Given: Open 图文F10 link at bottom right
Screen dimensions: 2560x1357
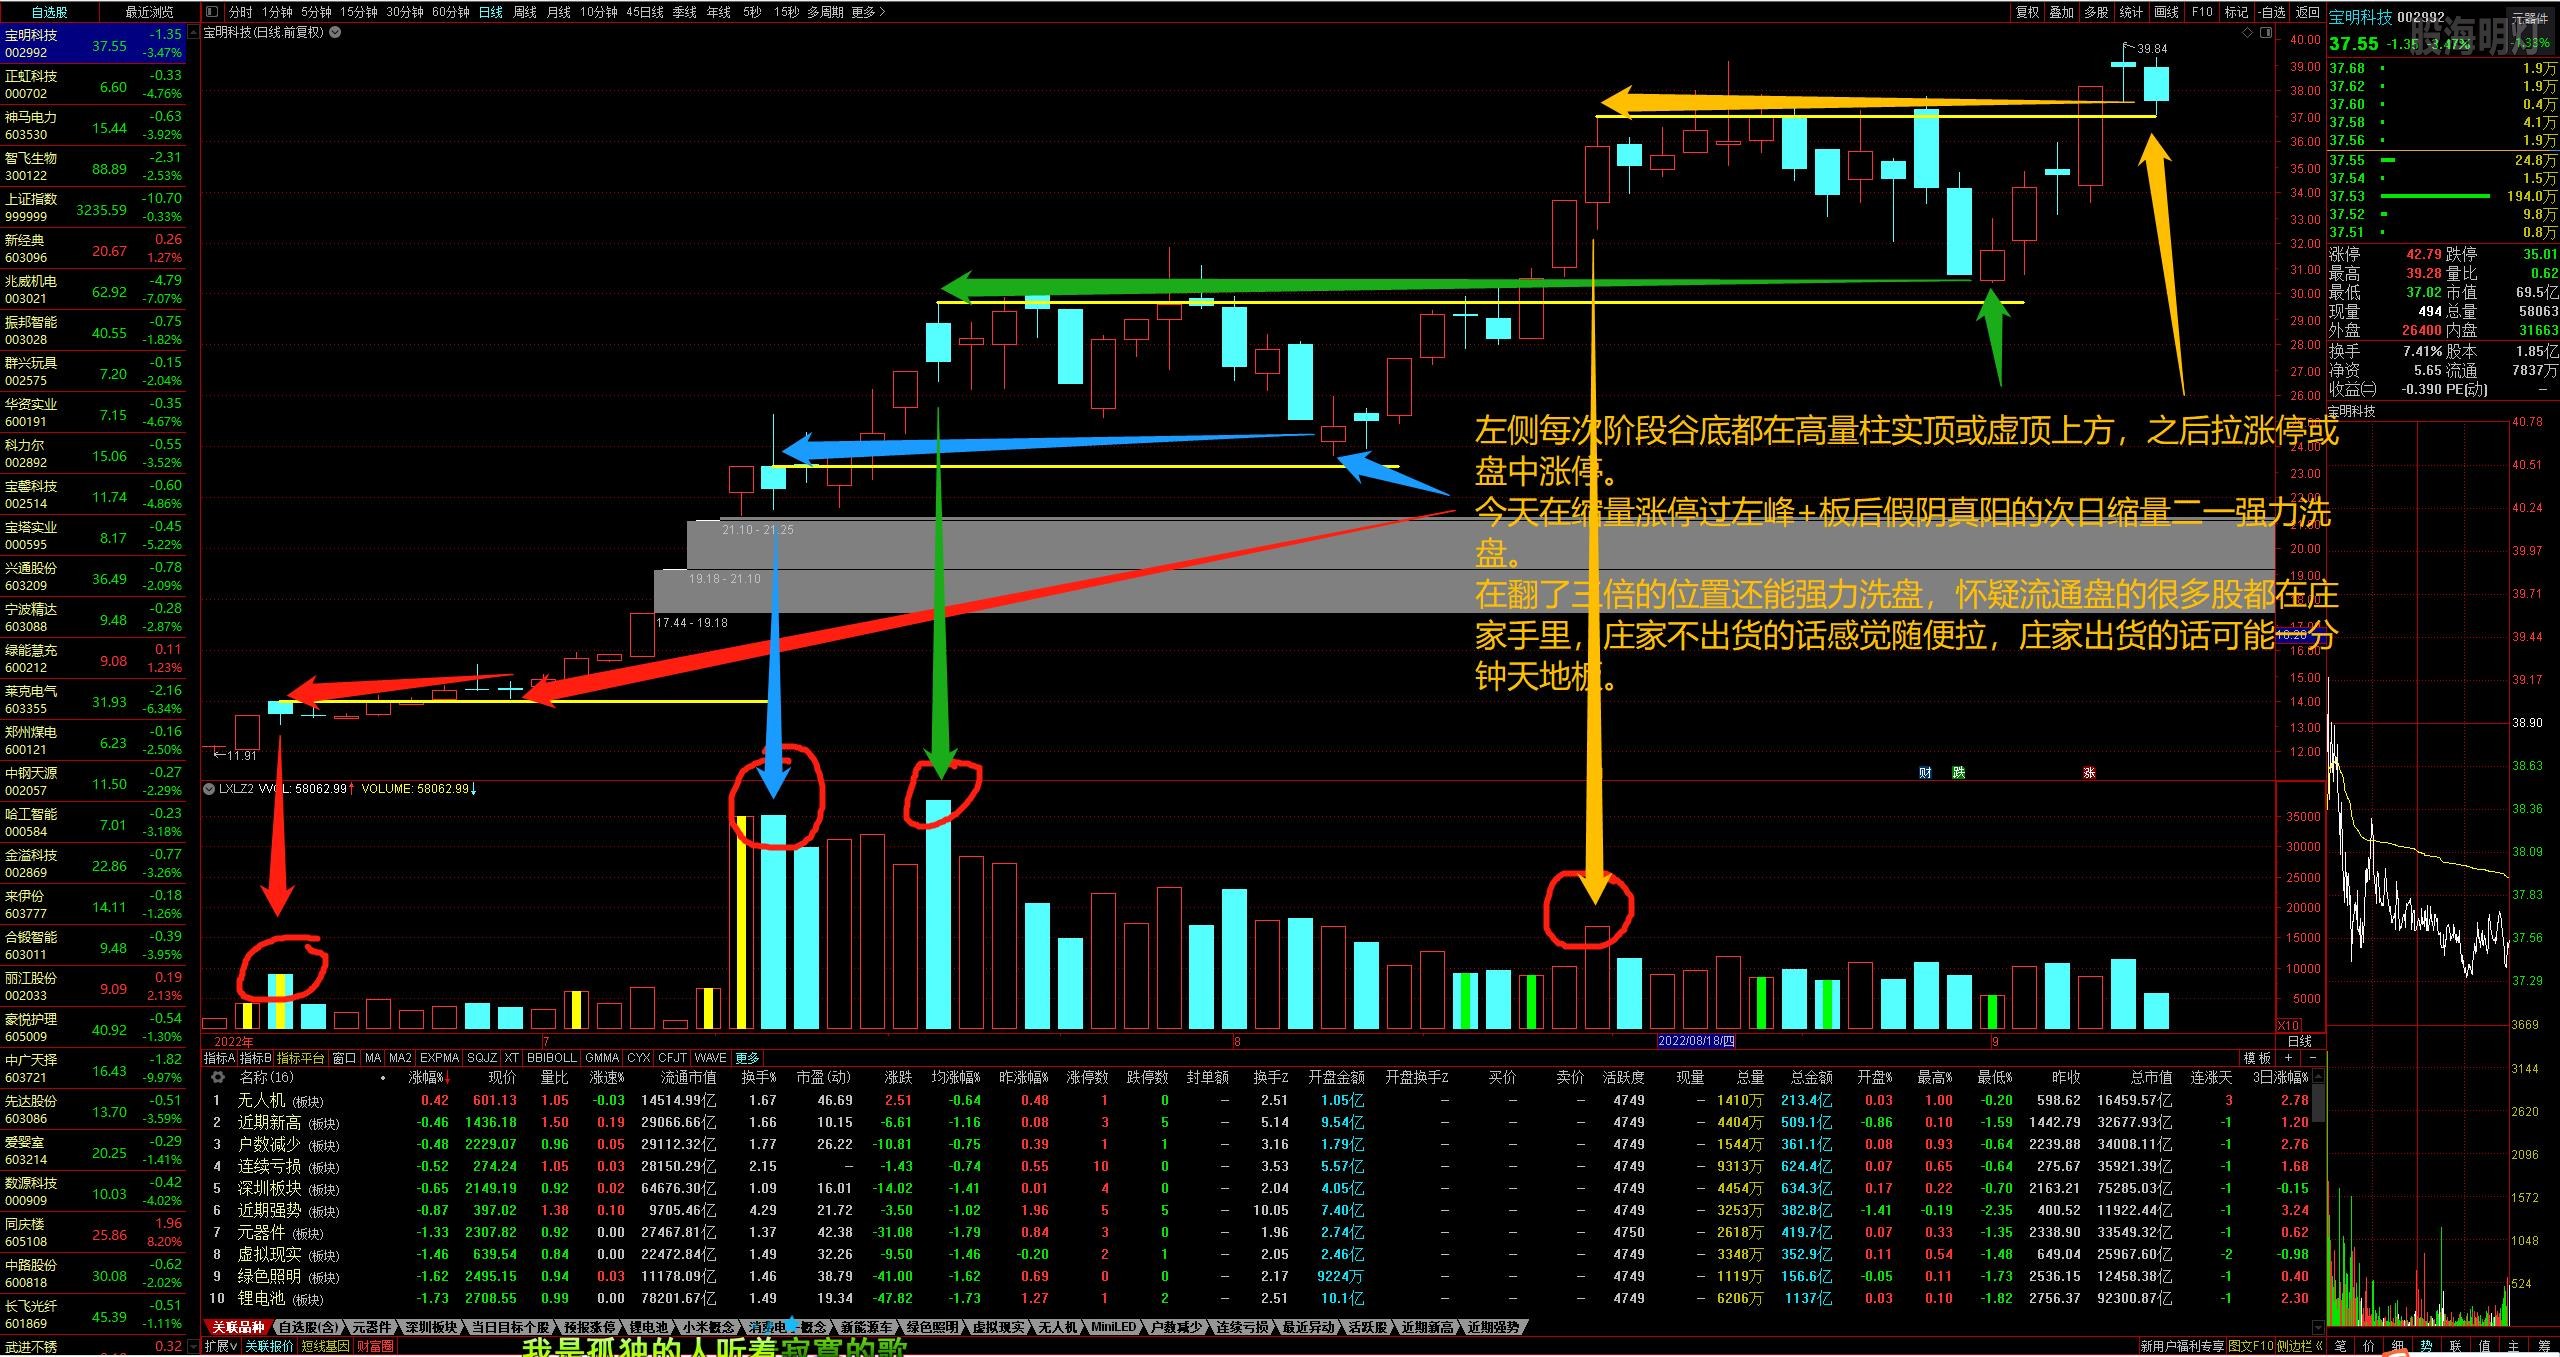Looking at the screenshot, I should click(2251, 1346).
